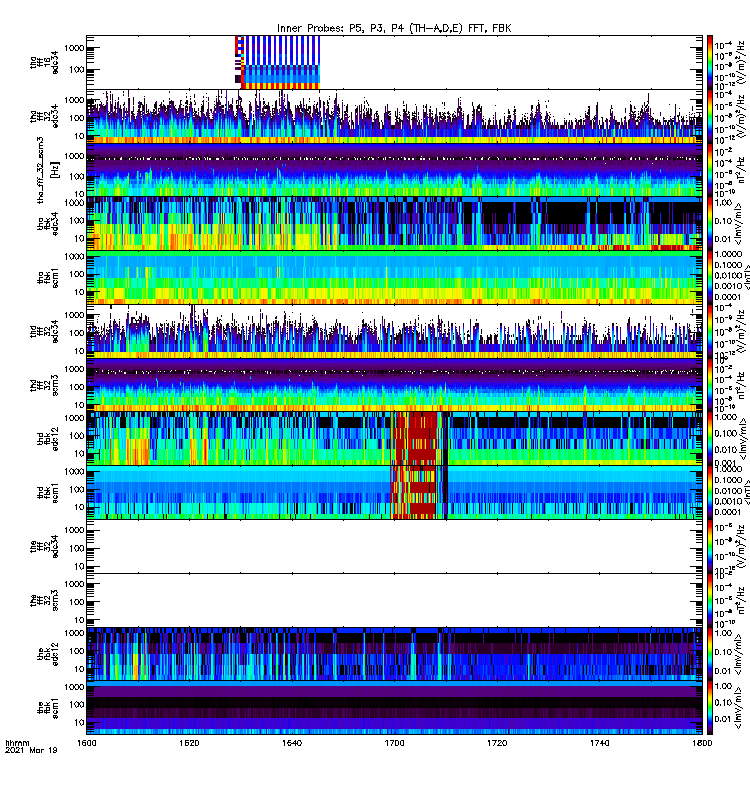
Task: Click the color bar beside thd fbk edc12 panel
Action: [x=710, y=439]
